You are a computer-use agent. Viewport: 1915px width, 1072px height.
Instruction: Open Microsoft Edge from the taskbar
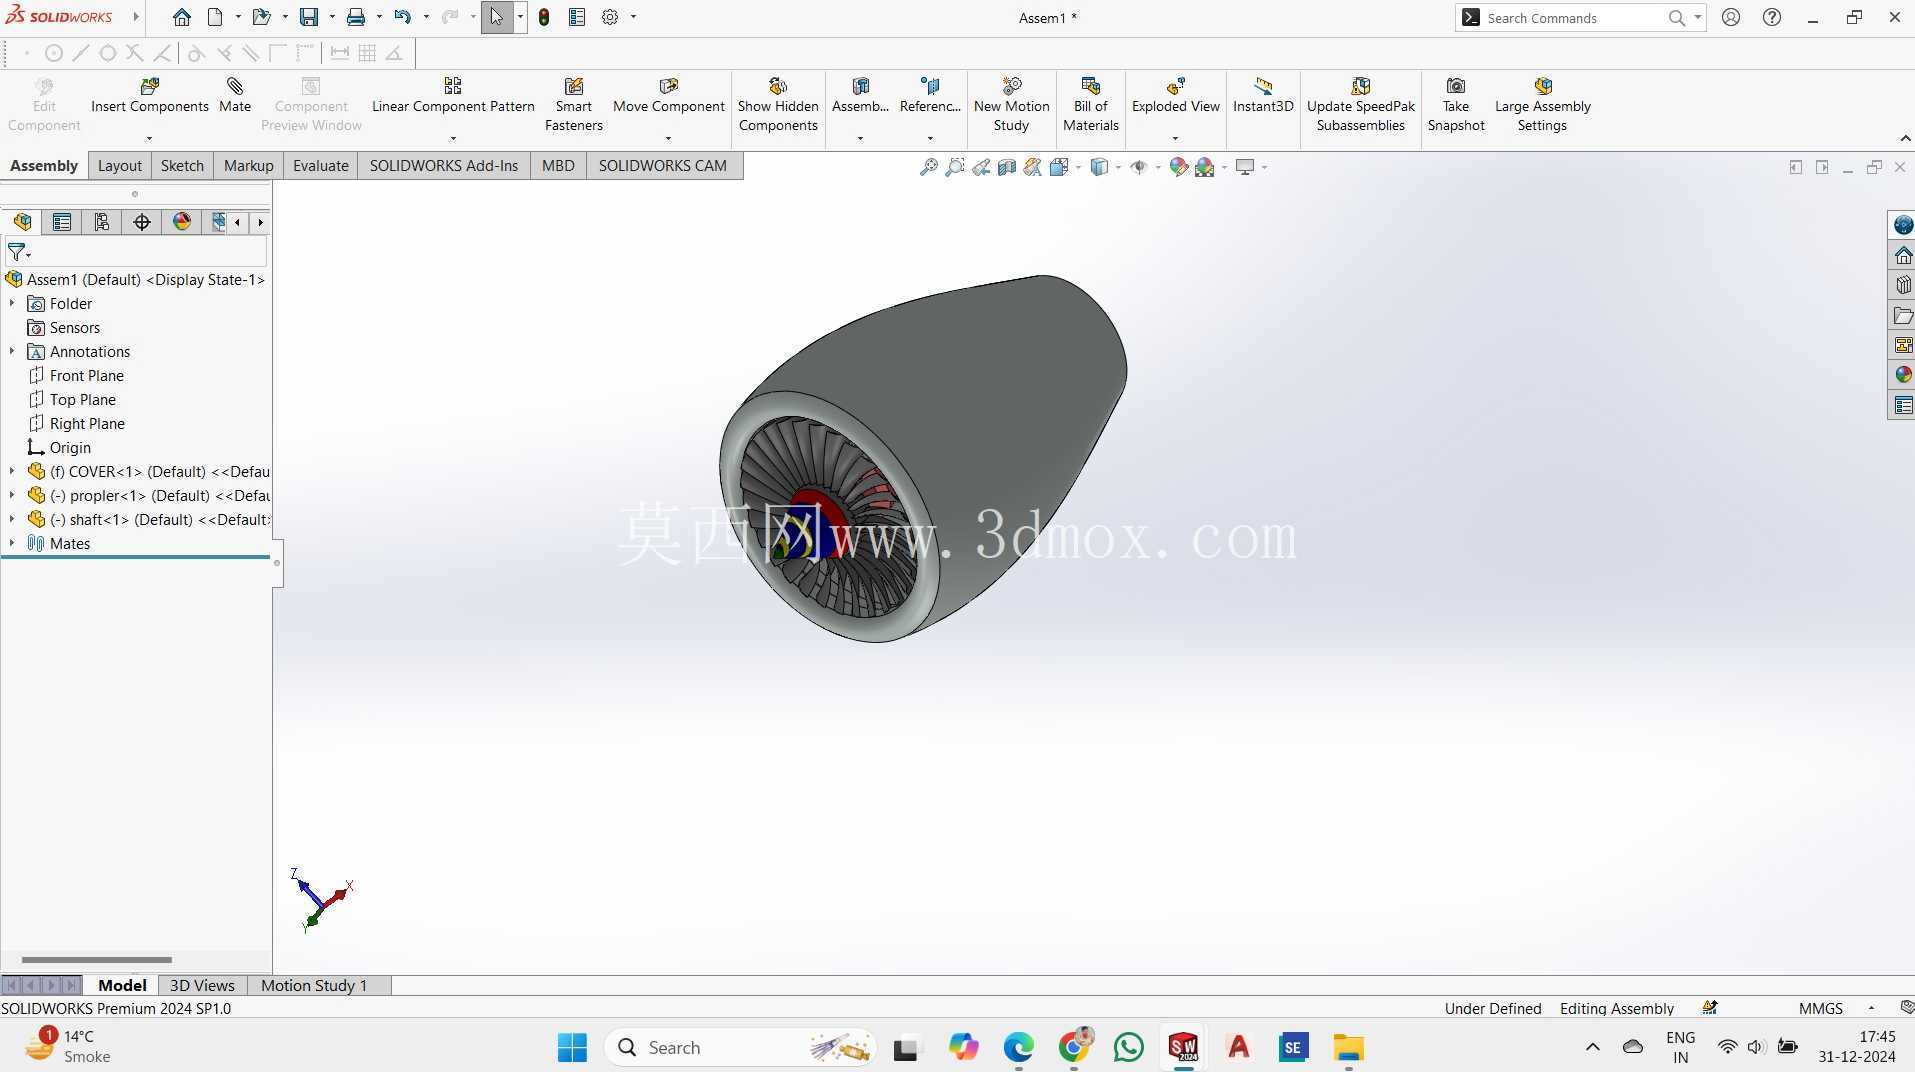pos(1018,1047)
